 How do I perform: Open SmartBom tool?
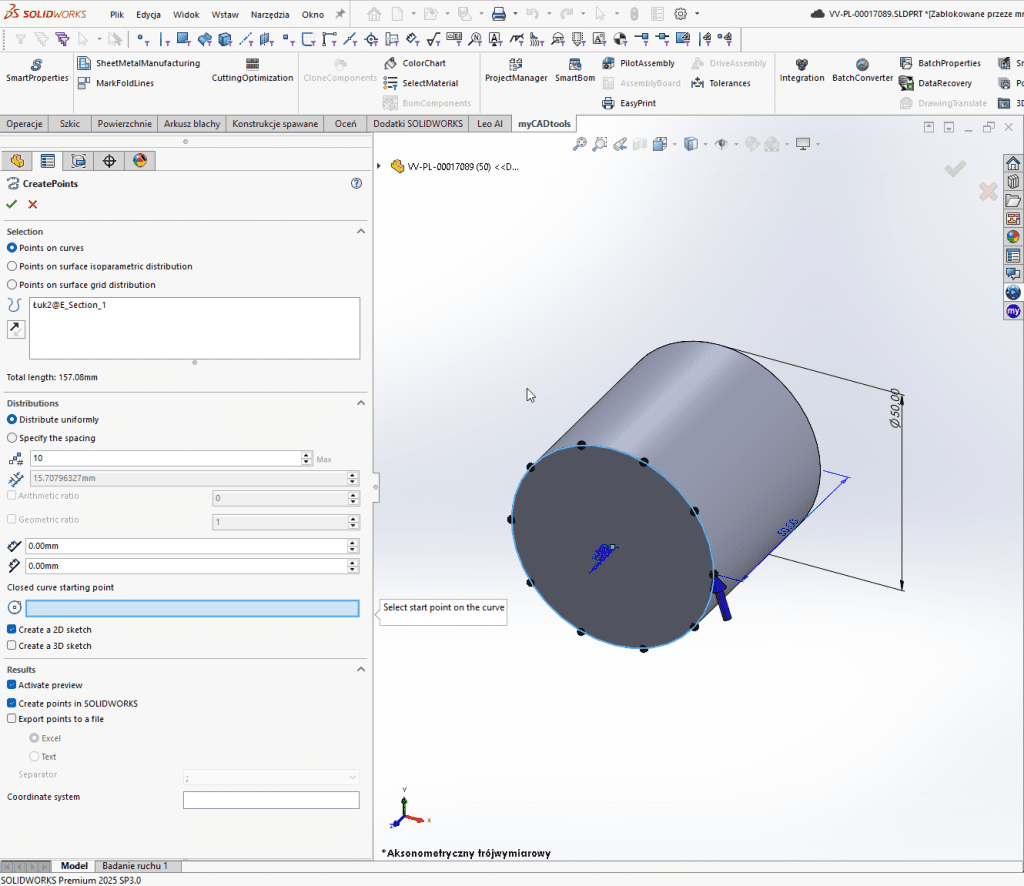click(575, 71)
